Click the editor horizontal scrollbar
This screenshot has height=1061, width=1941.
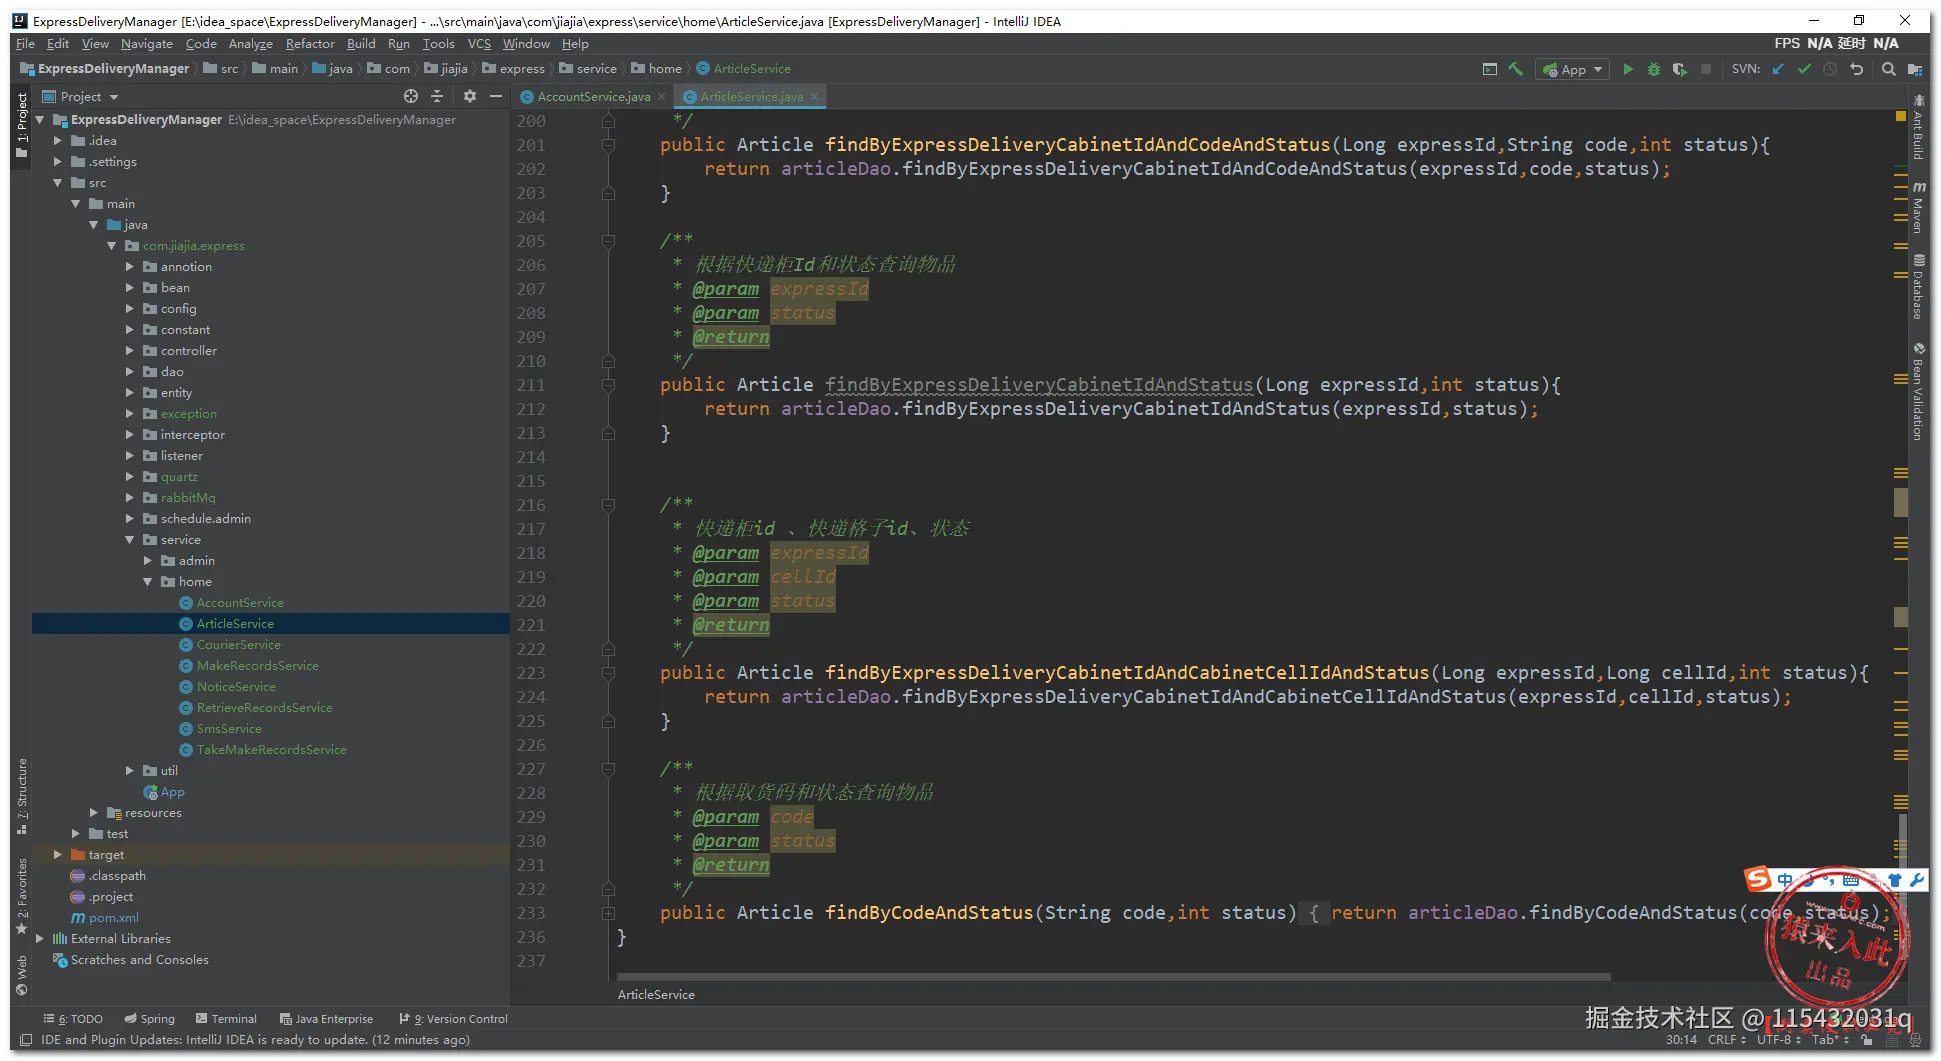(1114, 977)
